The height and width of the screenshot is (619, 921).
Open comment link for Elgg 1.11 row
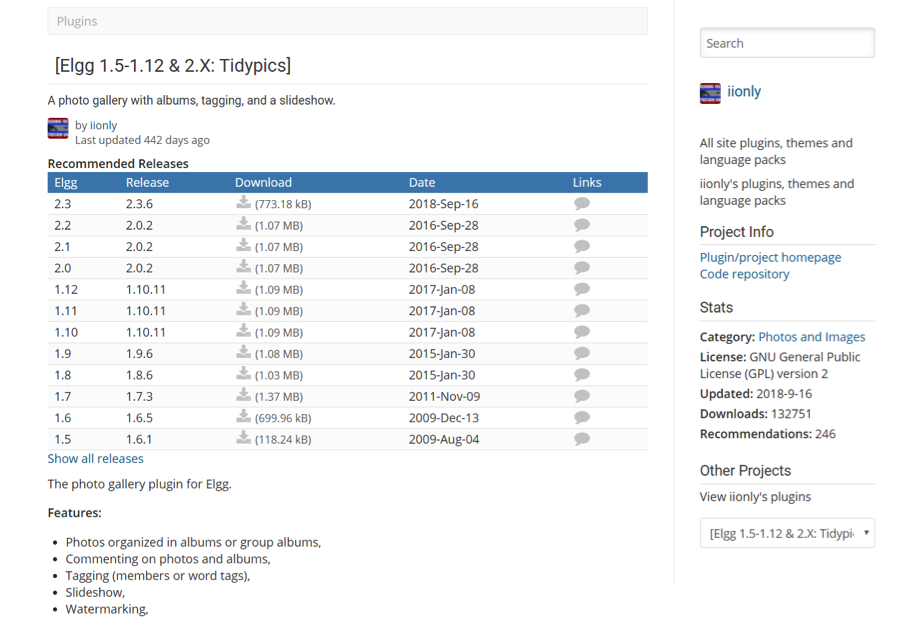(582, 310)
